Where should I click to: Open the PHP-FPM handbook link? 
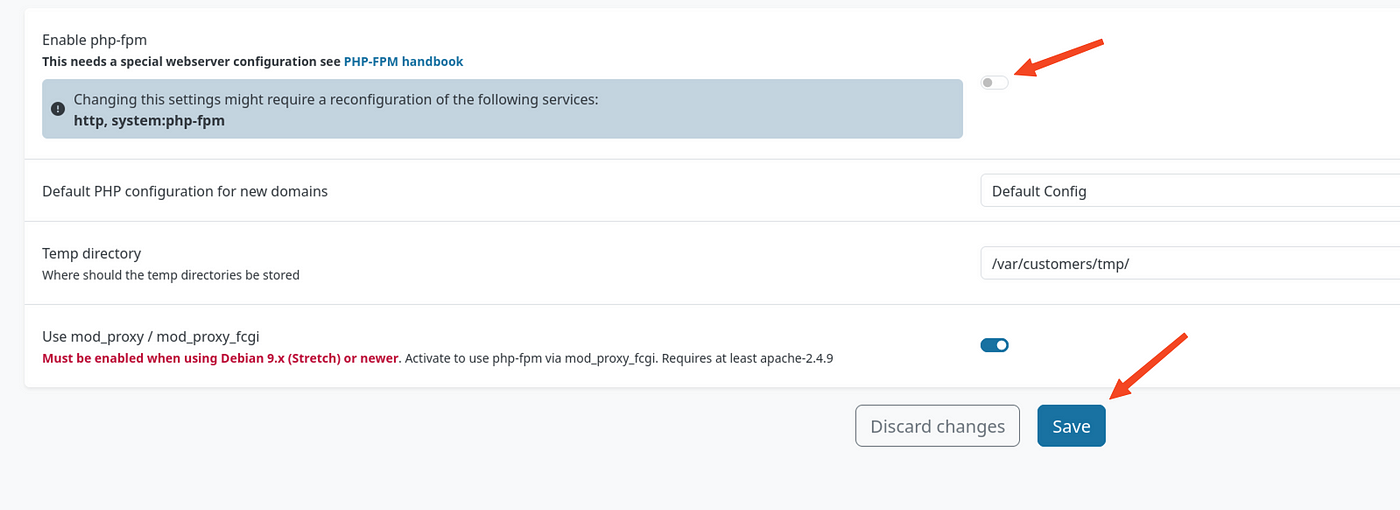(x=403, y=61)
